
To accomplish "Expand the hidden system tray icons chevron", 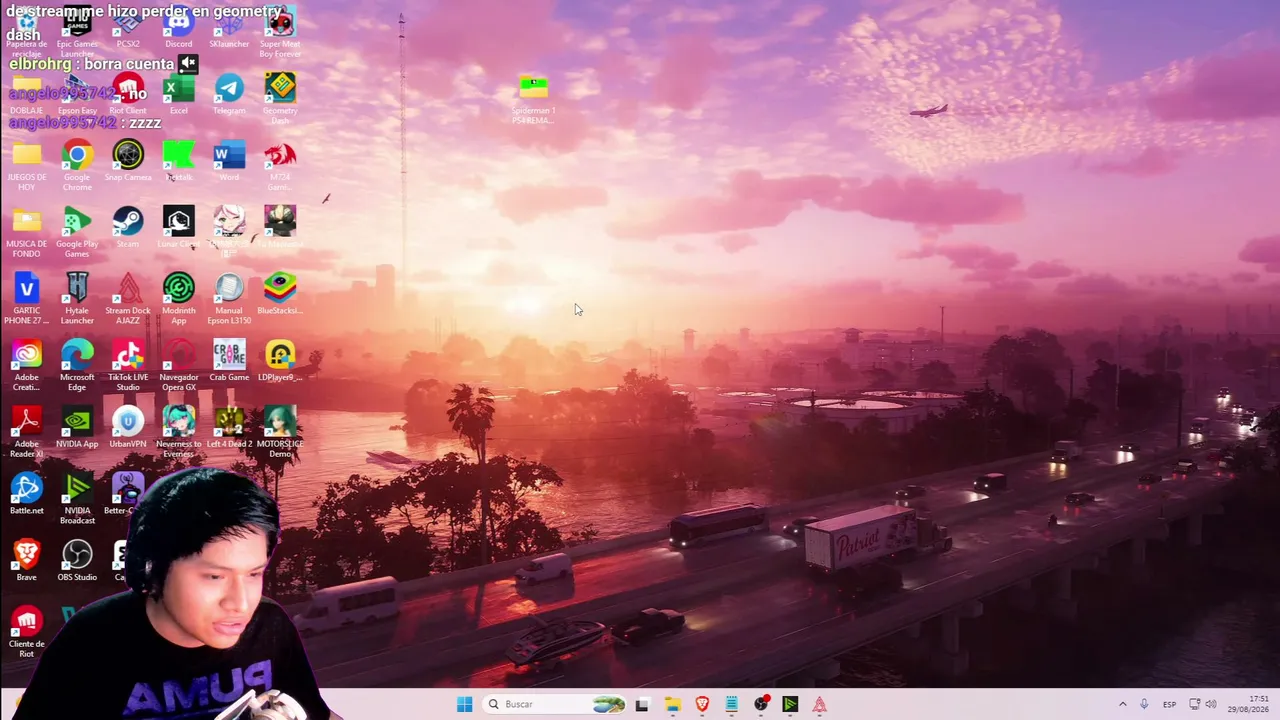I will click(1122, 704).
